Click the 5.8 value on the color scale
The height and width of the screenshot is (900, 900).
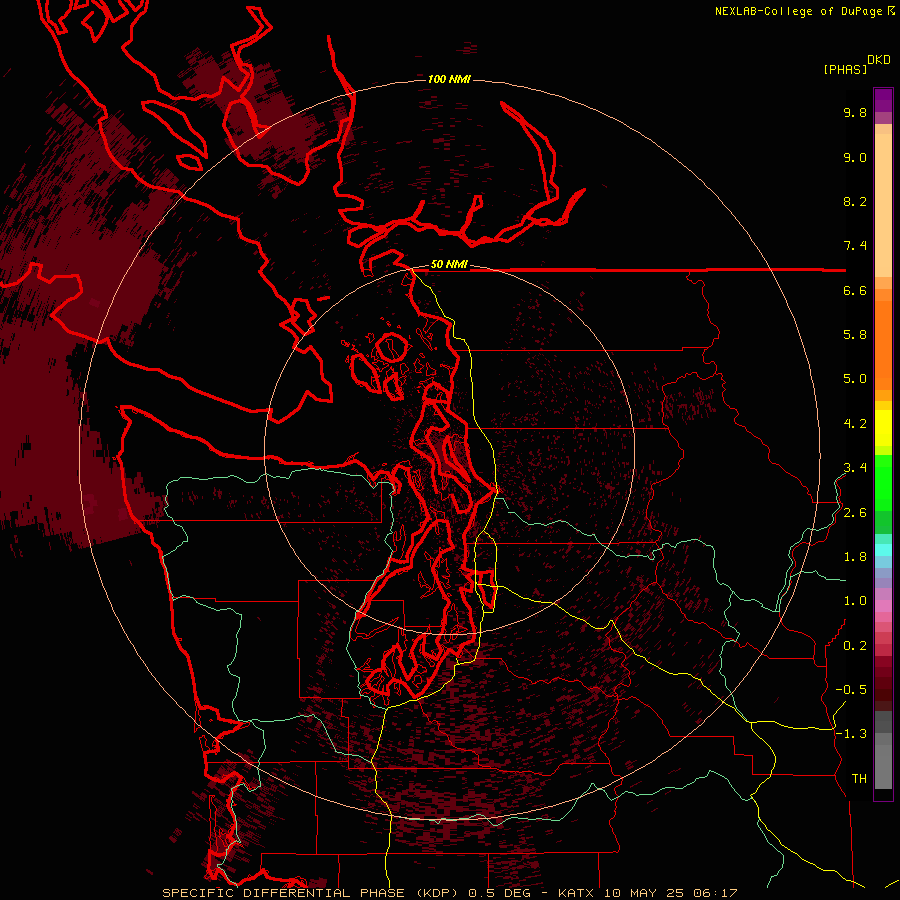pos(855,335)
